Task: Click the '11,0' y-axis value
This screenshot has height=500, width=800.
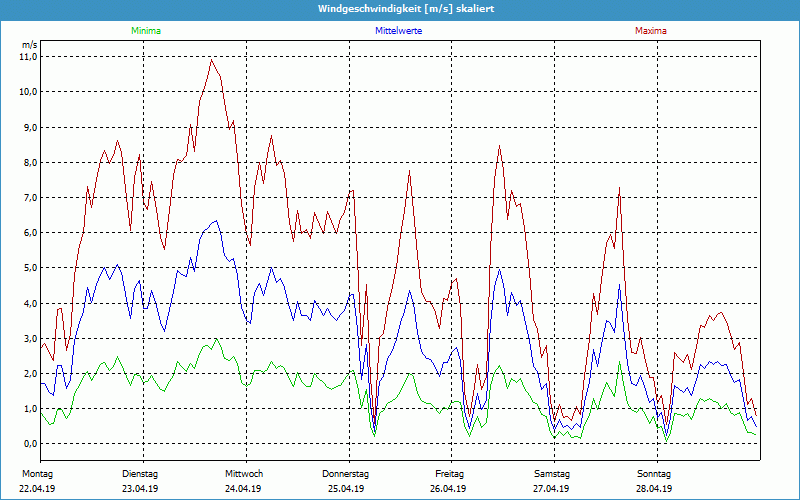Action: pos(29,57)
